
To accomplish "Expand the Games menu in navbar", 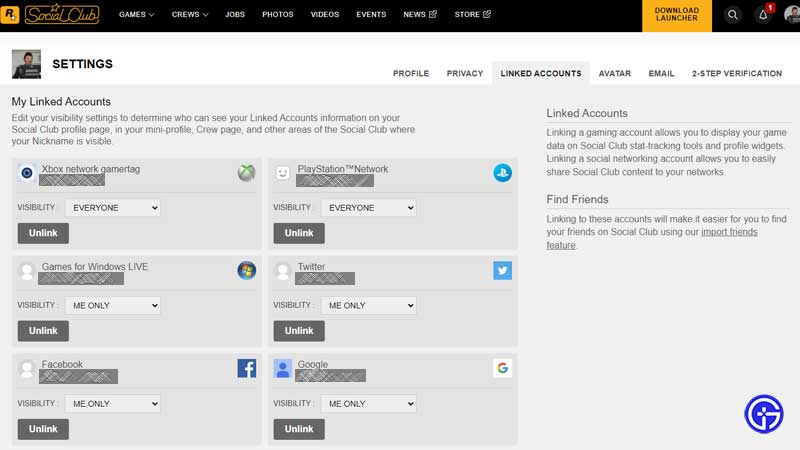I will (x=137, y=15).
